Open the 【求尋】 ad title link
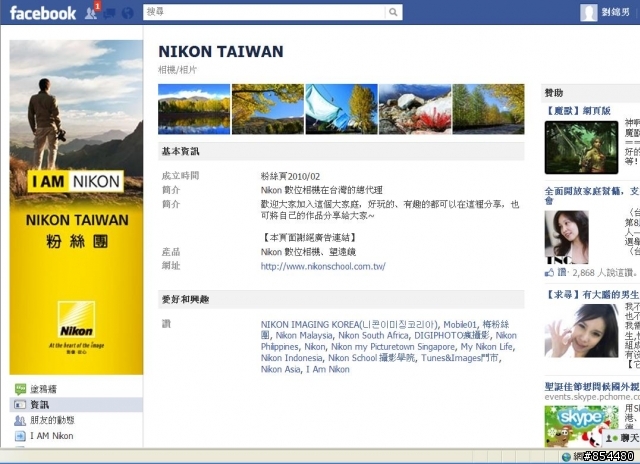The width and height of the screenshot is (640, 464). (x=592, y=294)
